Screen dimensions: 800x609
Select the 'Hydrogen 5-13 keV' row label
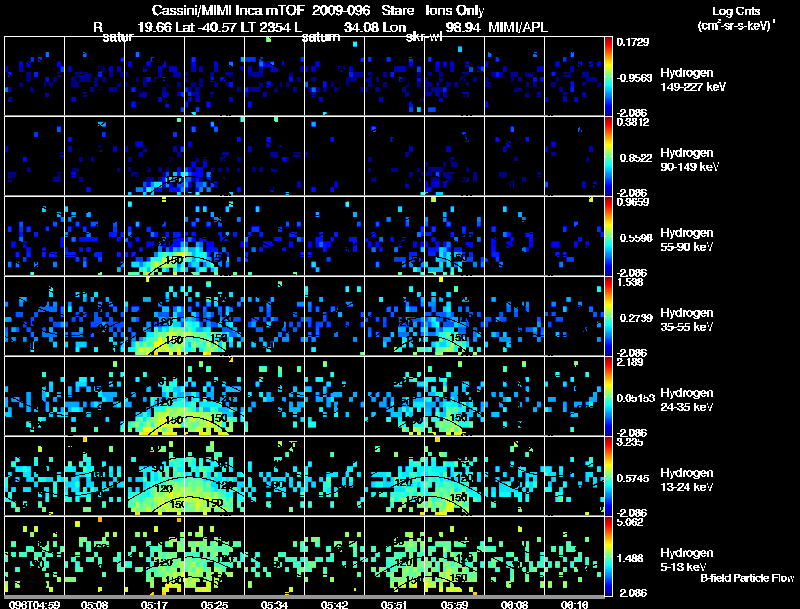[687, 560]
